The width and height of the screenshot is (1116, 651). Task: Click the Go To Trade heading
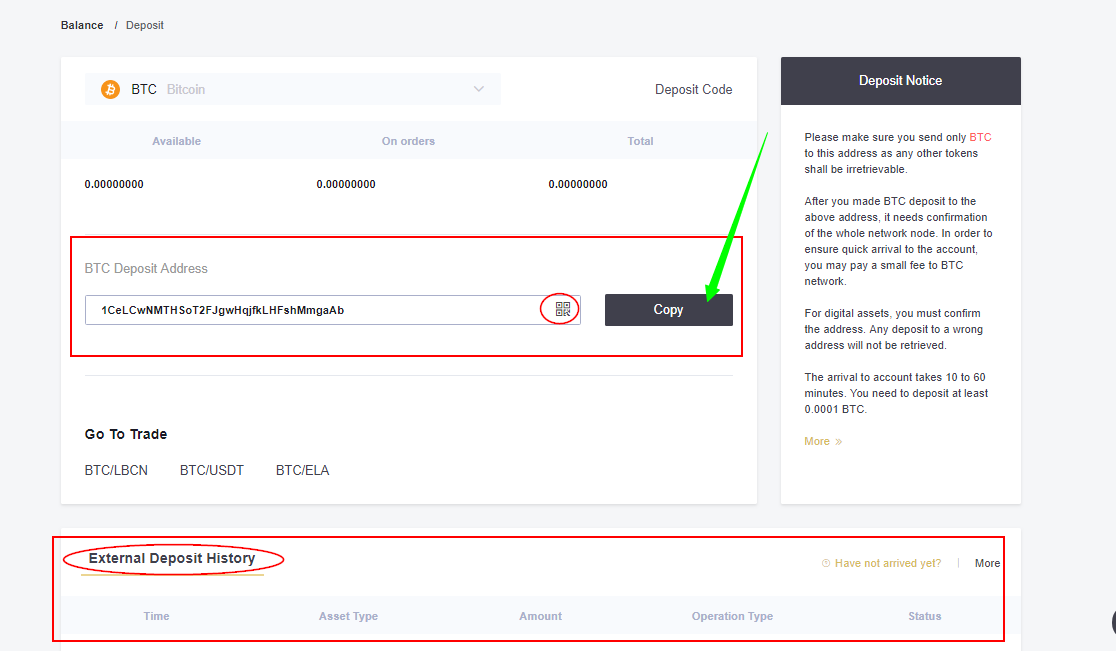pos(126,434)
